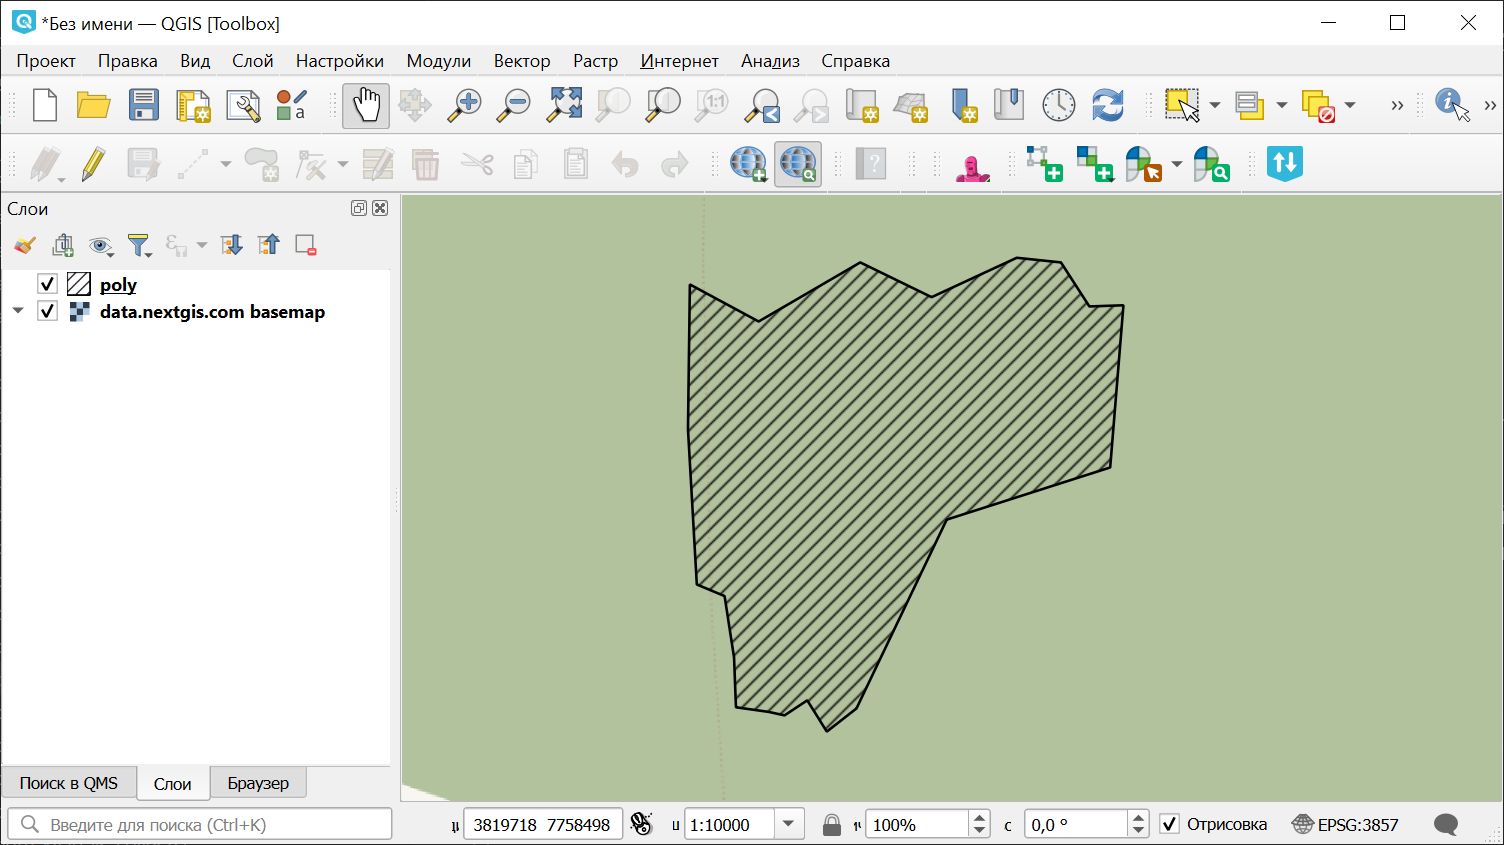This screenshot has height=845, width=1504.
Task: Float the Слои panel
Action: coord(359,208)
